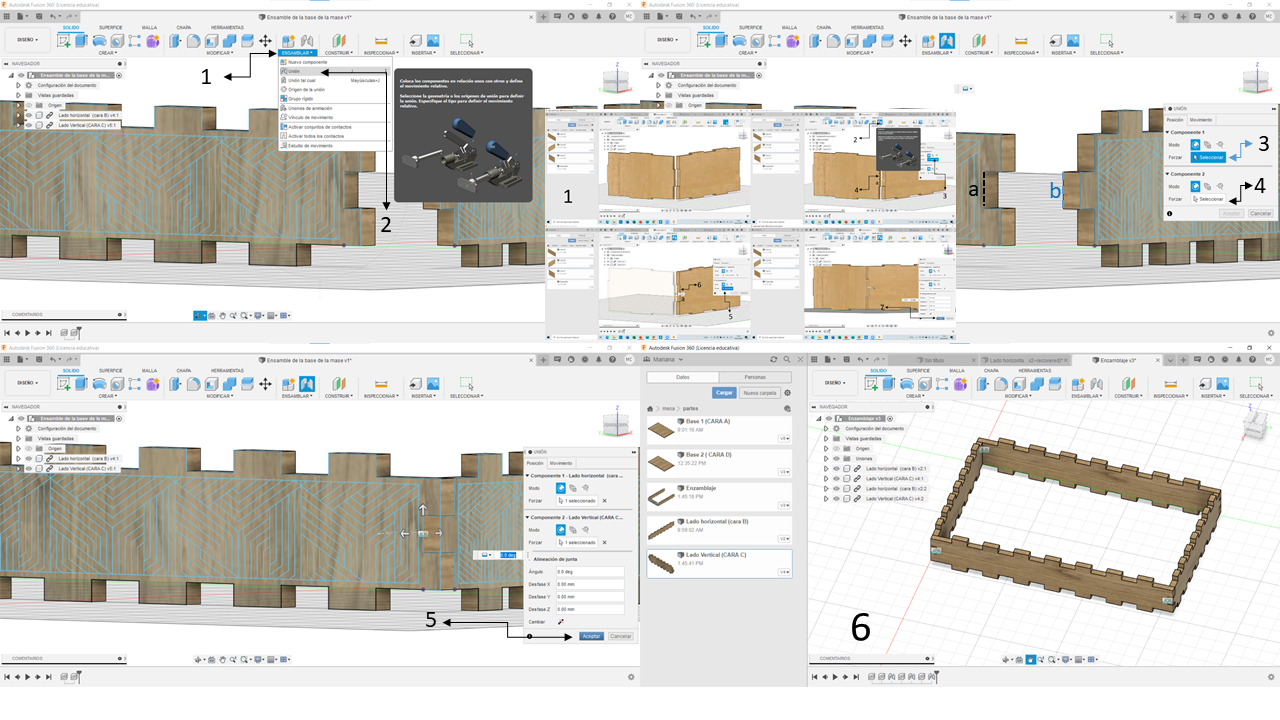Switch to HERRAMIENTAS tab in bottom-right window
Viewport: 1280px width, 720px height.
1033,370
